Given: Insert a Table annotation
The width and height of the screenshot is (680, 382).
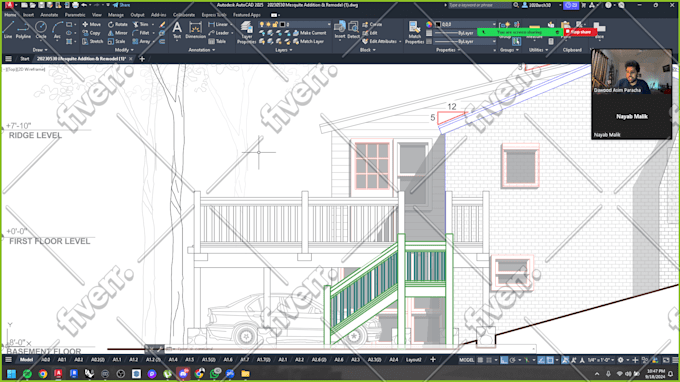Looking at the screenshot, I should point(217,42).
